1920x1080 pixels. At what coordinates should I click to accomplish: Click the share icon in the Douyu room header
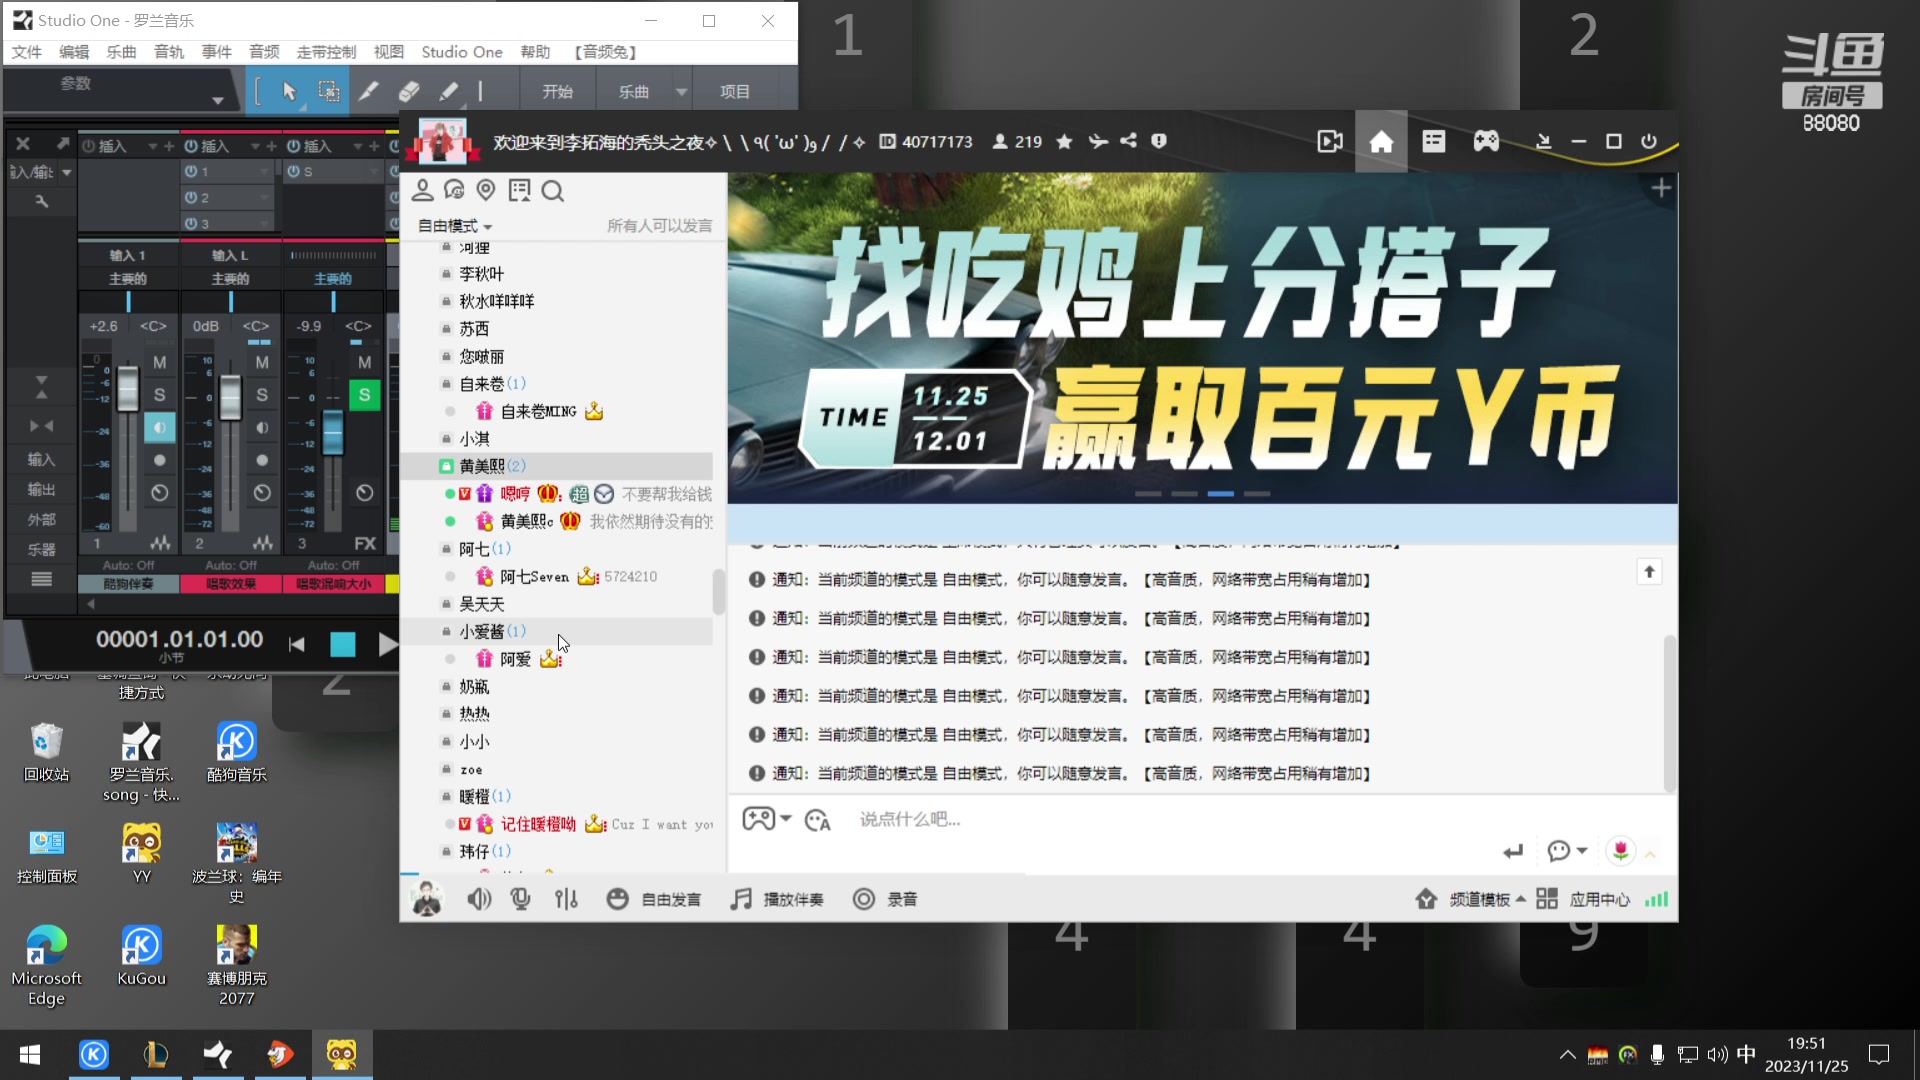(1128, 141)
